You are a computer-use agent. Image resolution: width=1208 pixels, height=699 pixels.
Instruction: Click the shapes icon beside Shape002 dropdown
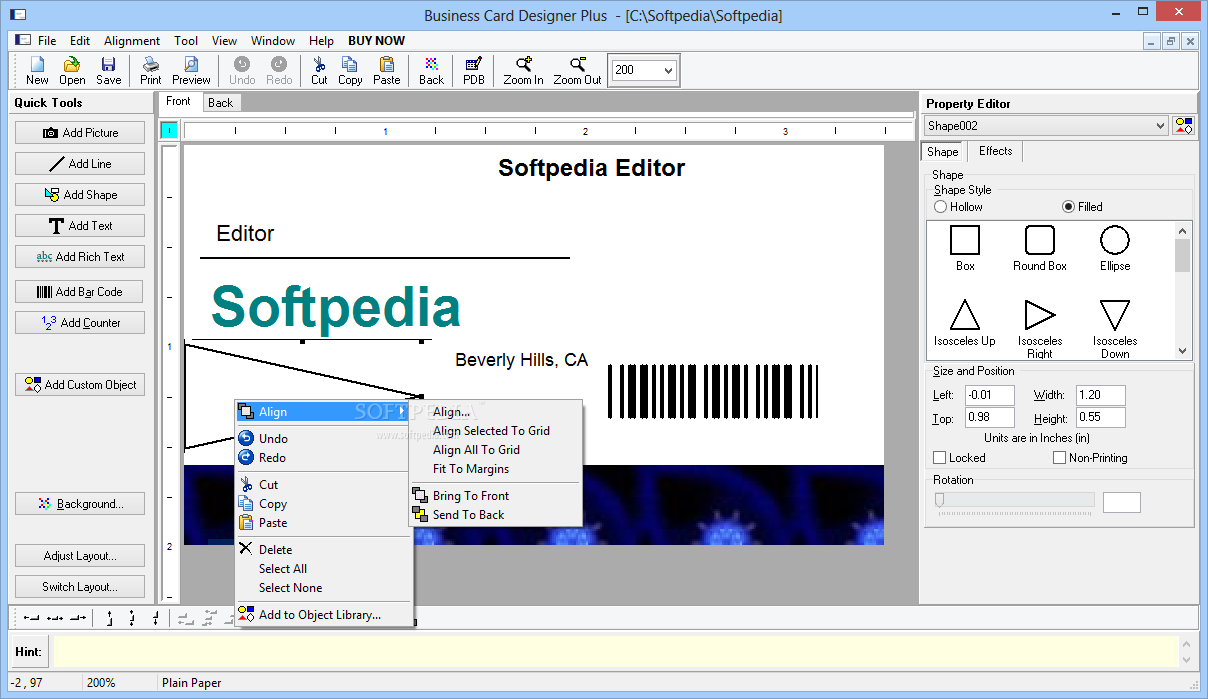click(1184, 126)
